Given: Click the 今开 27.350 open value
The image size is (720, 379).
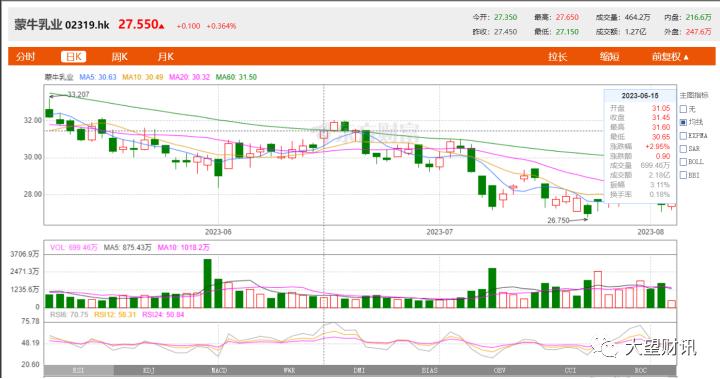Looking at the screenshot, I should (506, 17).
